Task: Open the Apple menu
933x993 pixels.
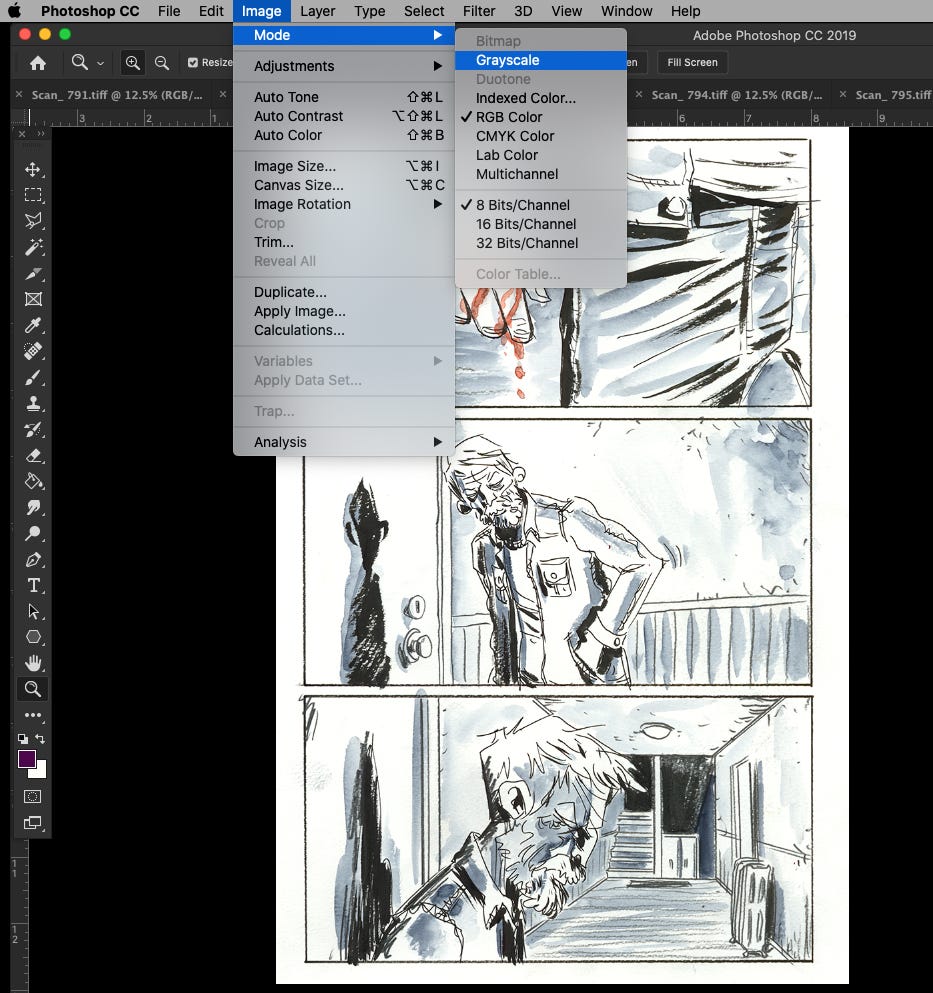Action: coord(14,11)
